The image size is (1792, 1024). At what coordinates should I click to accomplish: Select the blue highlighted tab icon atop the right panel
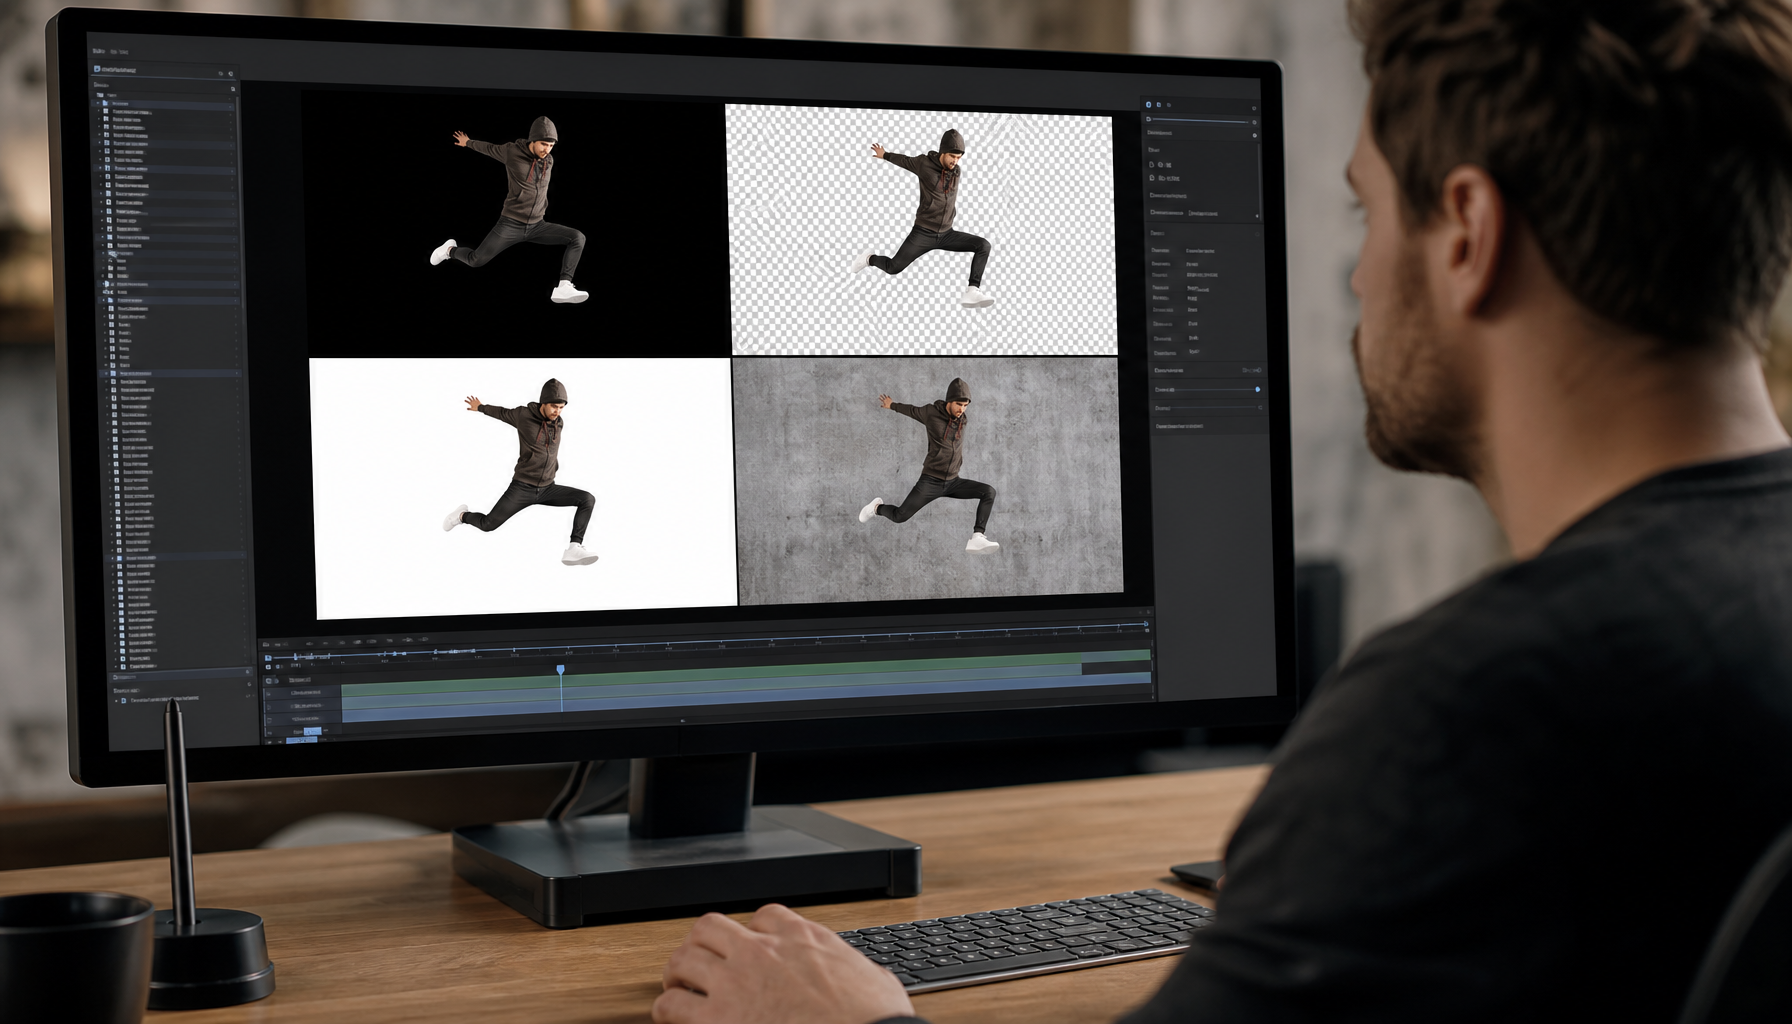[1148, 104]
